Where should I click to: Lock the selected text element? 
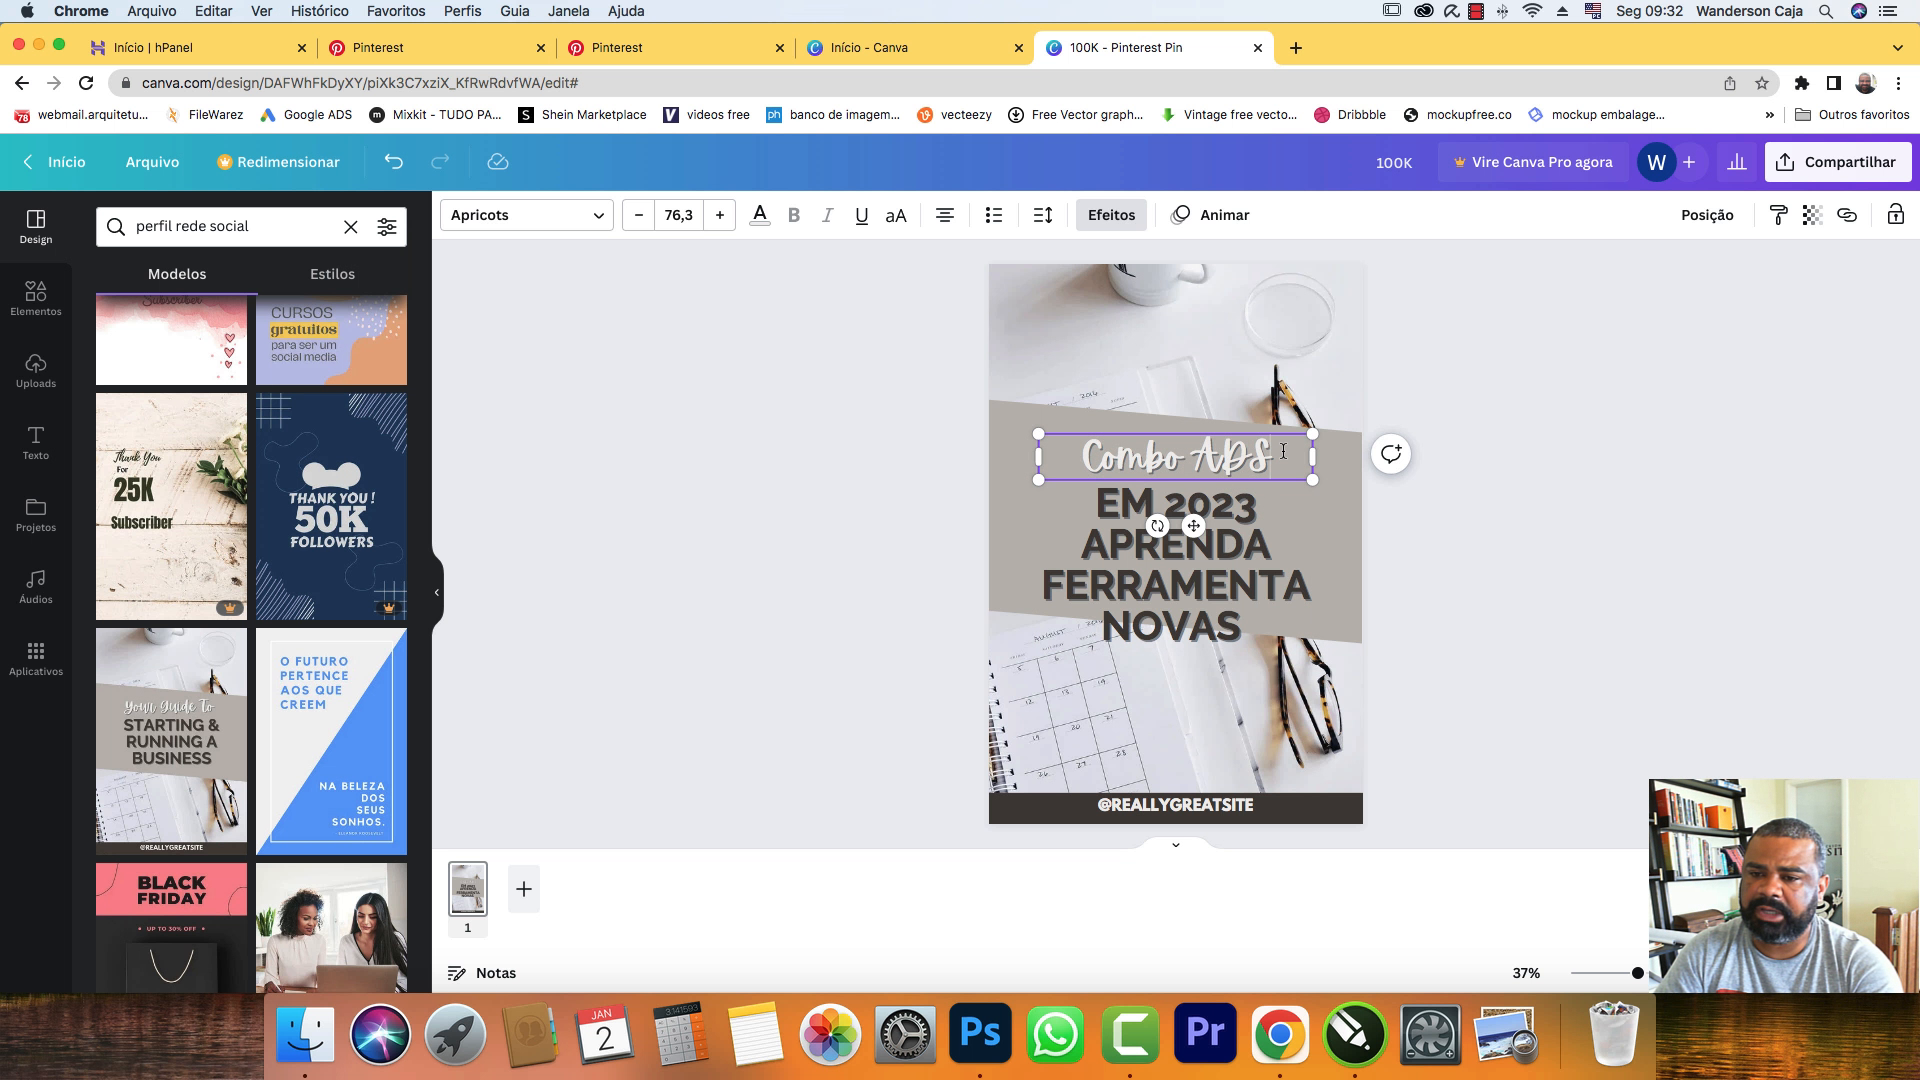tap(1895, 215)
